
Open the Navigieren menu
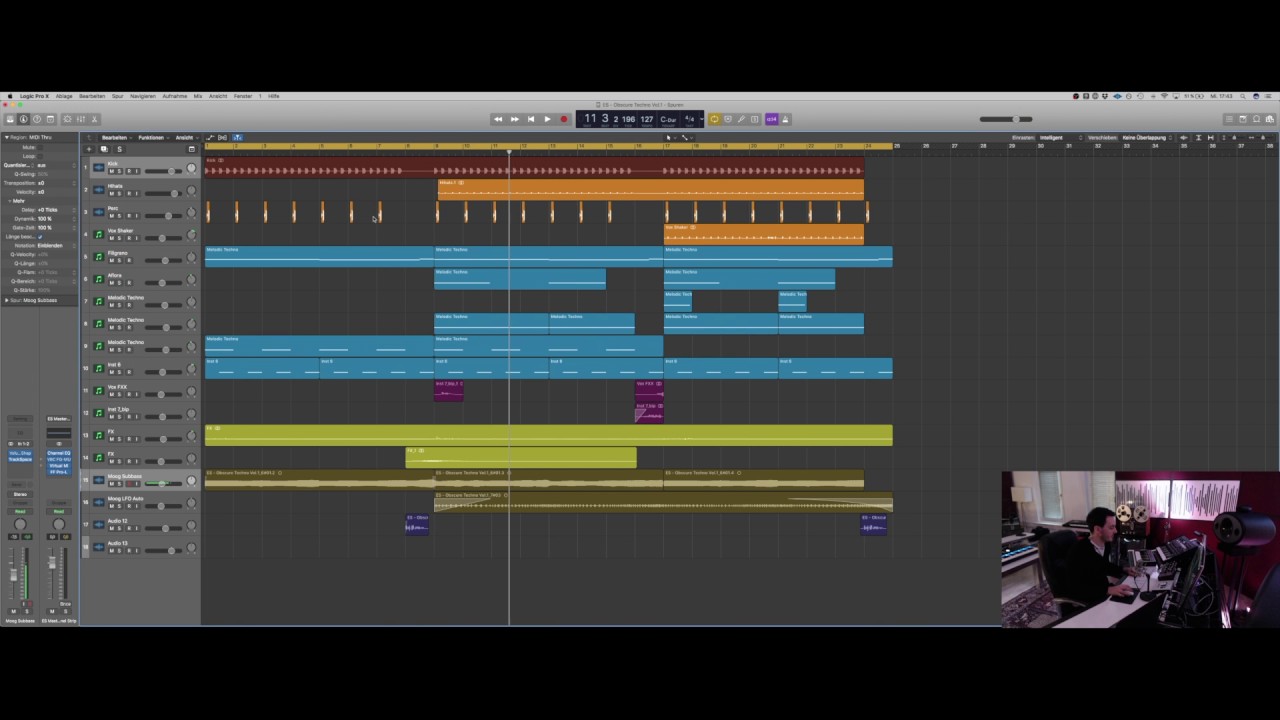point(143,96)
